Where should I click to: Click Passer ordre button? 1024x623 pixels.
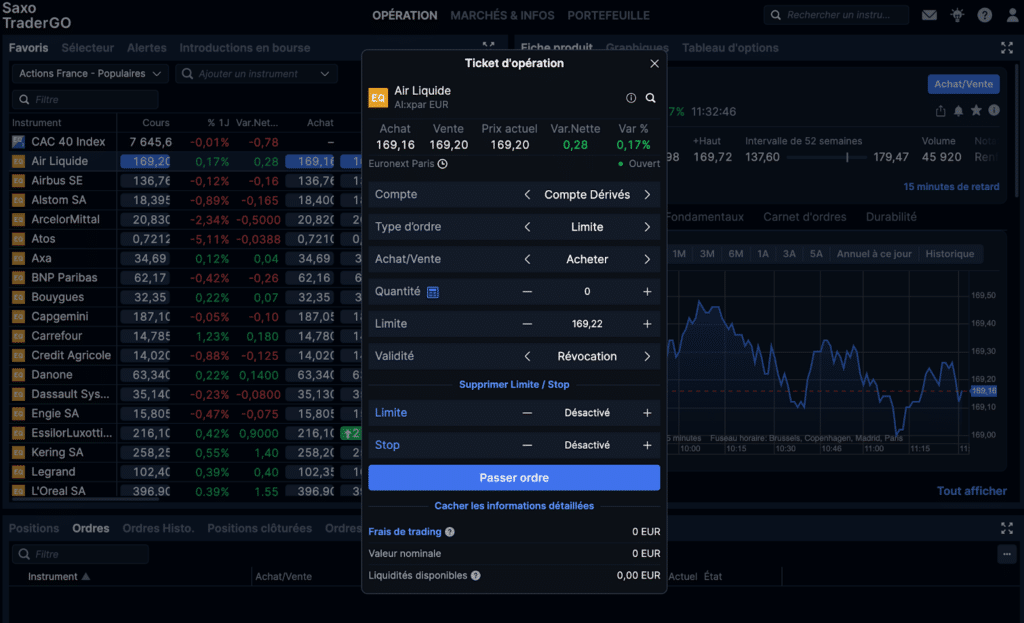click(514, 478)
